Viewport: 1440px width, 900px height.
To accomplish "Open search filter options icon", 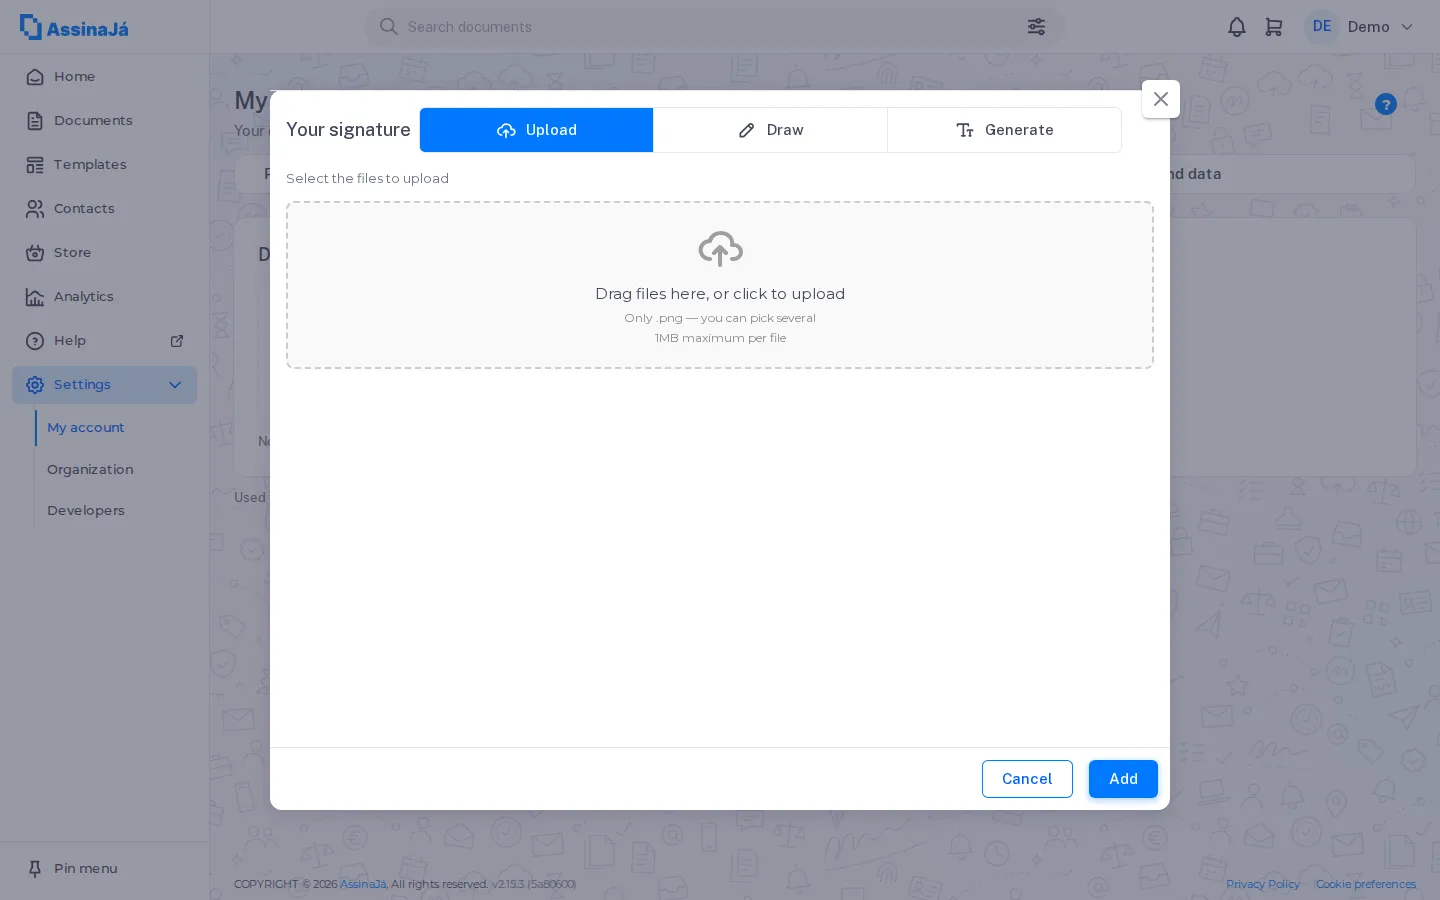I will point(1036,27).
